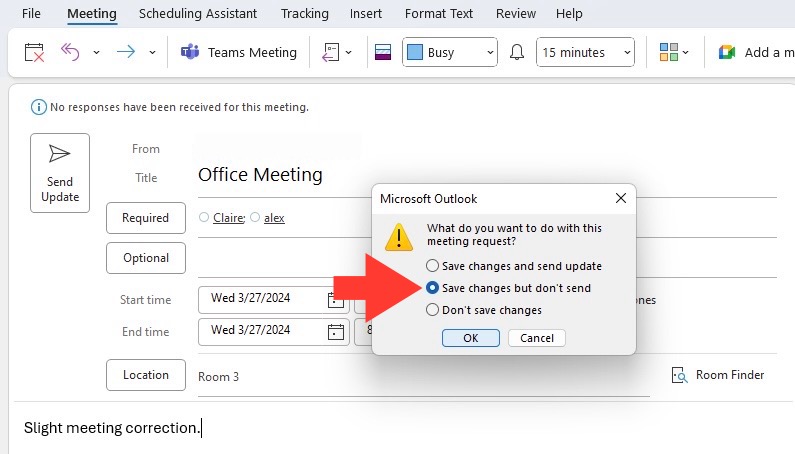Expand the meeting notes dropdown arrow

[x=348, y=52]
